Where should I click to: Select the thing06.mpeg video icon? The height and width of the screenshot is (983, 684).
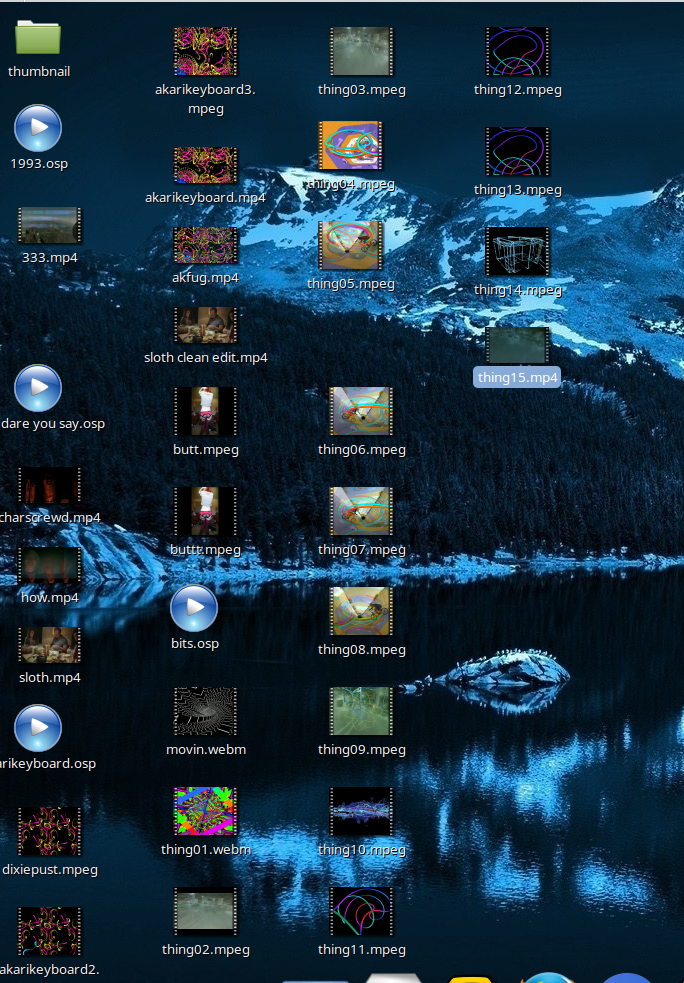pyautogui.click(x=362, y=411)
